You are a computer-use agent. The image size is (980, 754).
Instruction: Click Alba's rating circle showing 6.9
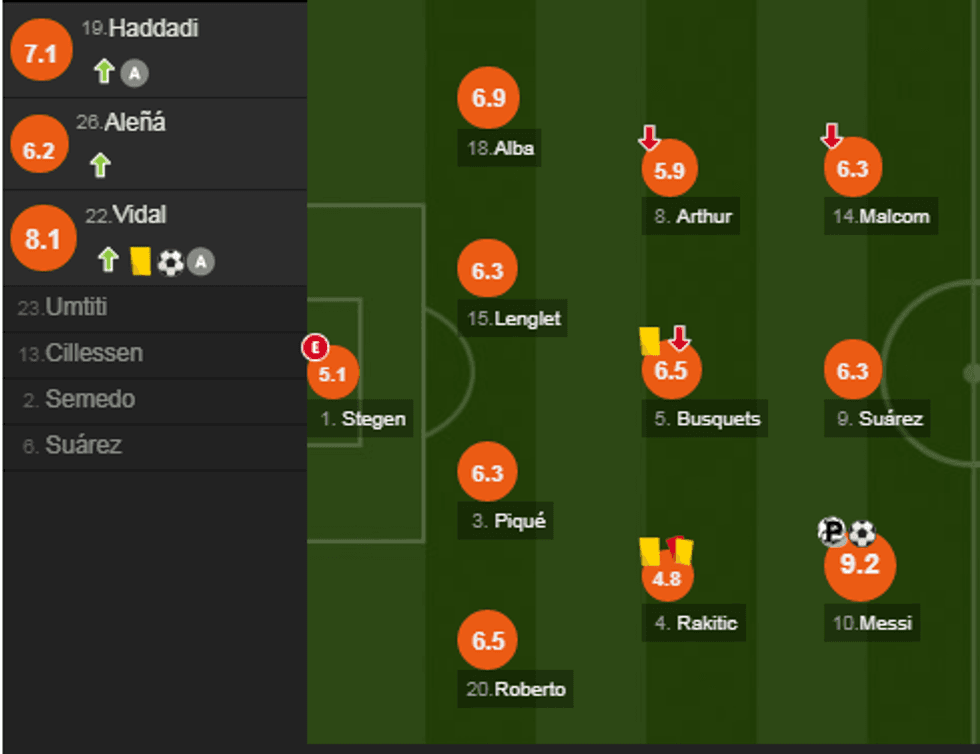coord(487,97)
